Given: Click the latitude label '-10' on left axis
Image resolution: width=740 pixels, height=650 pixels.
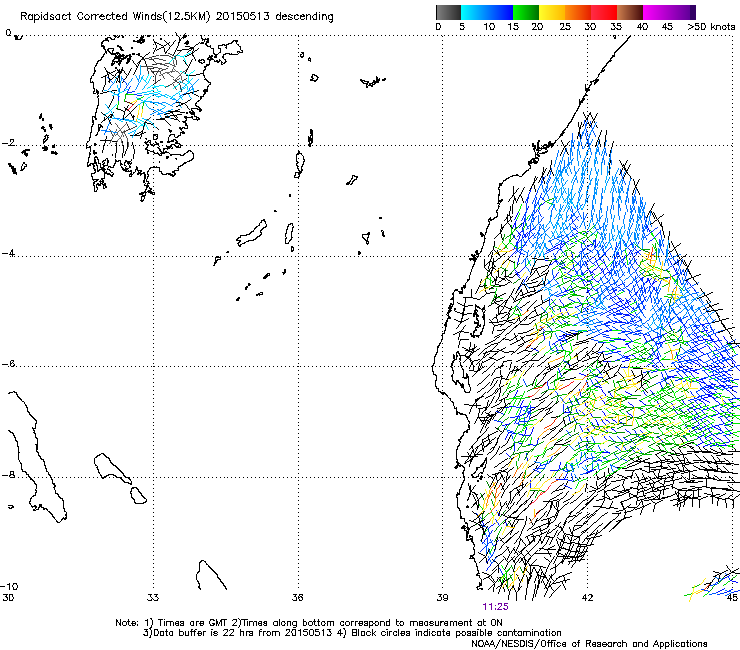Looking at the screenshot, I should tap(9, 586).
